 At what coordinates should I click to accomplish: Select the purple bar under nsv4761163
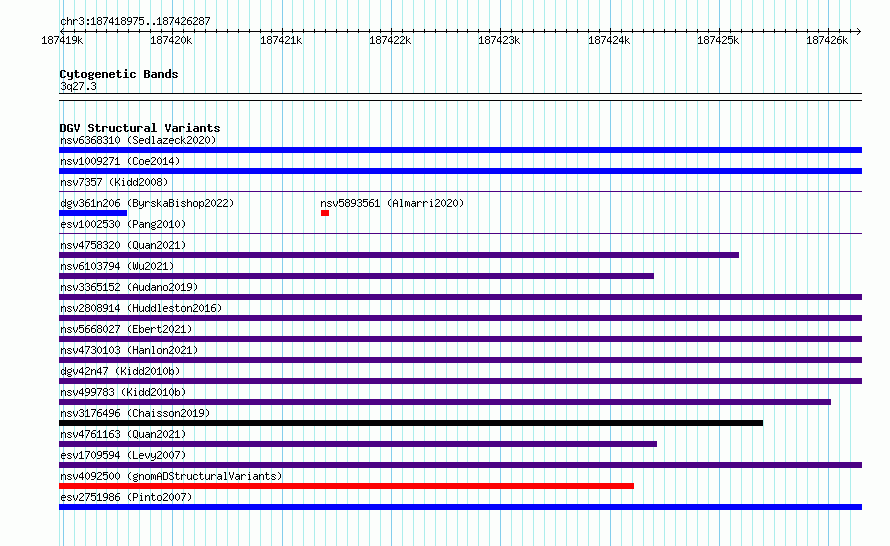pos(358,444)
